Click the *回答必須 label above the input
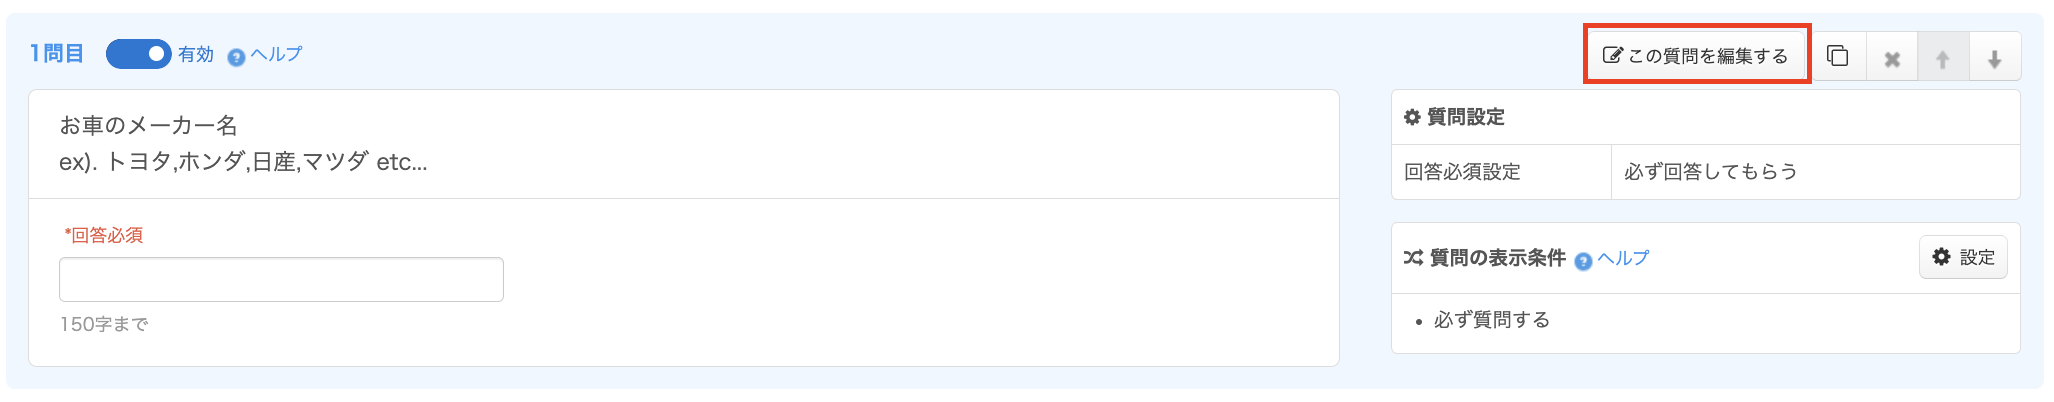This screenshot has height=402, width=2054. tap(104, 235)
